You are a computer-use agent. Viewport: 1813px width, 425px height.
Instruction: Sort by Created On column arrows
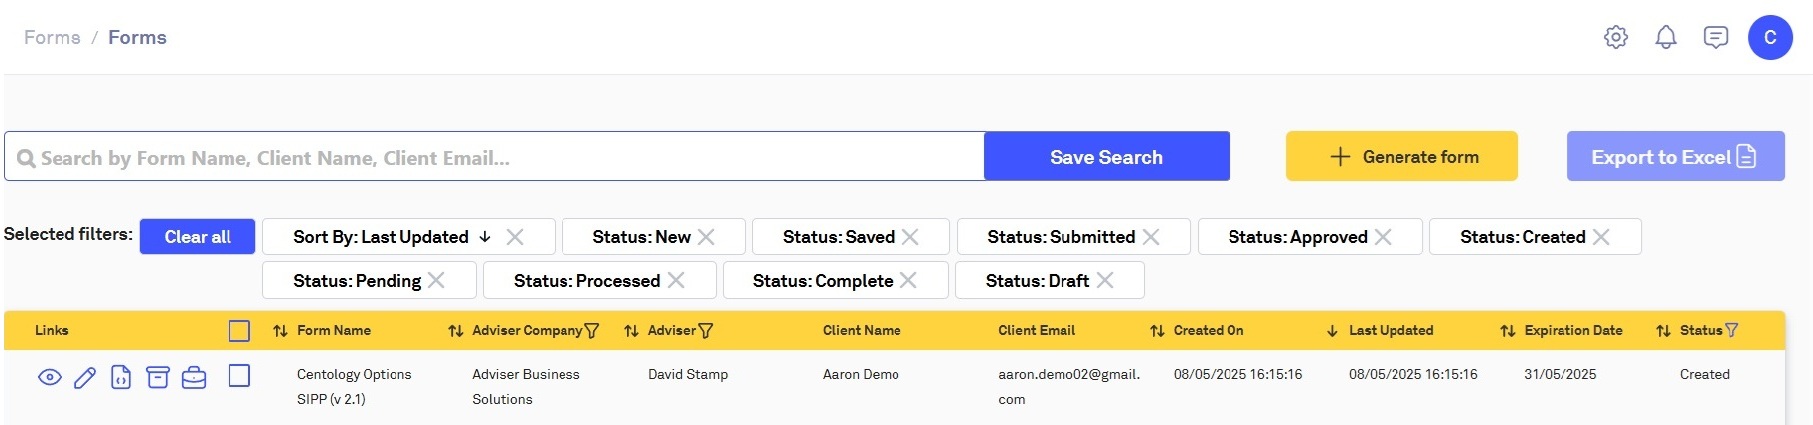coord(1157,331)
